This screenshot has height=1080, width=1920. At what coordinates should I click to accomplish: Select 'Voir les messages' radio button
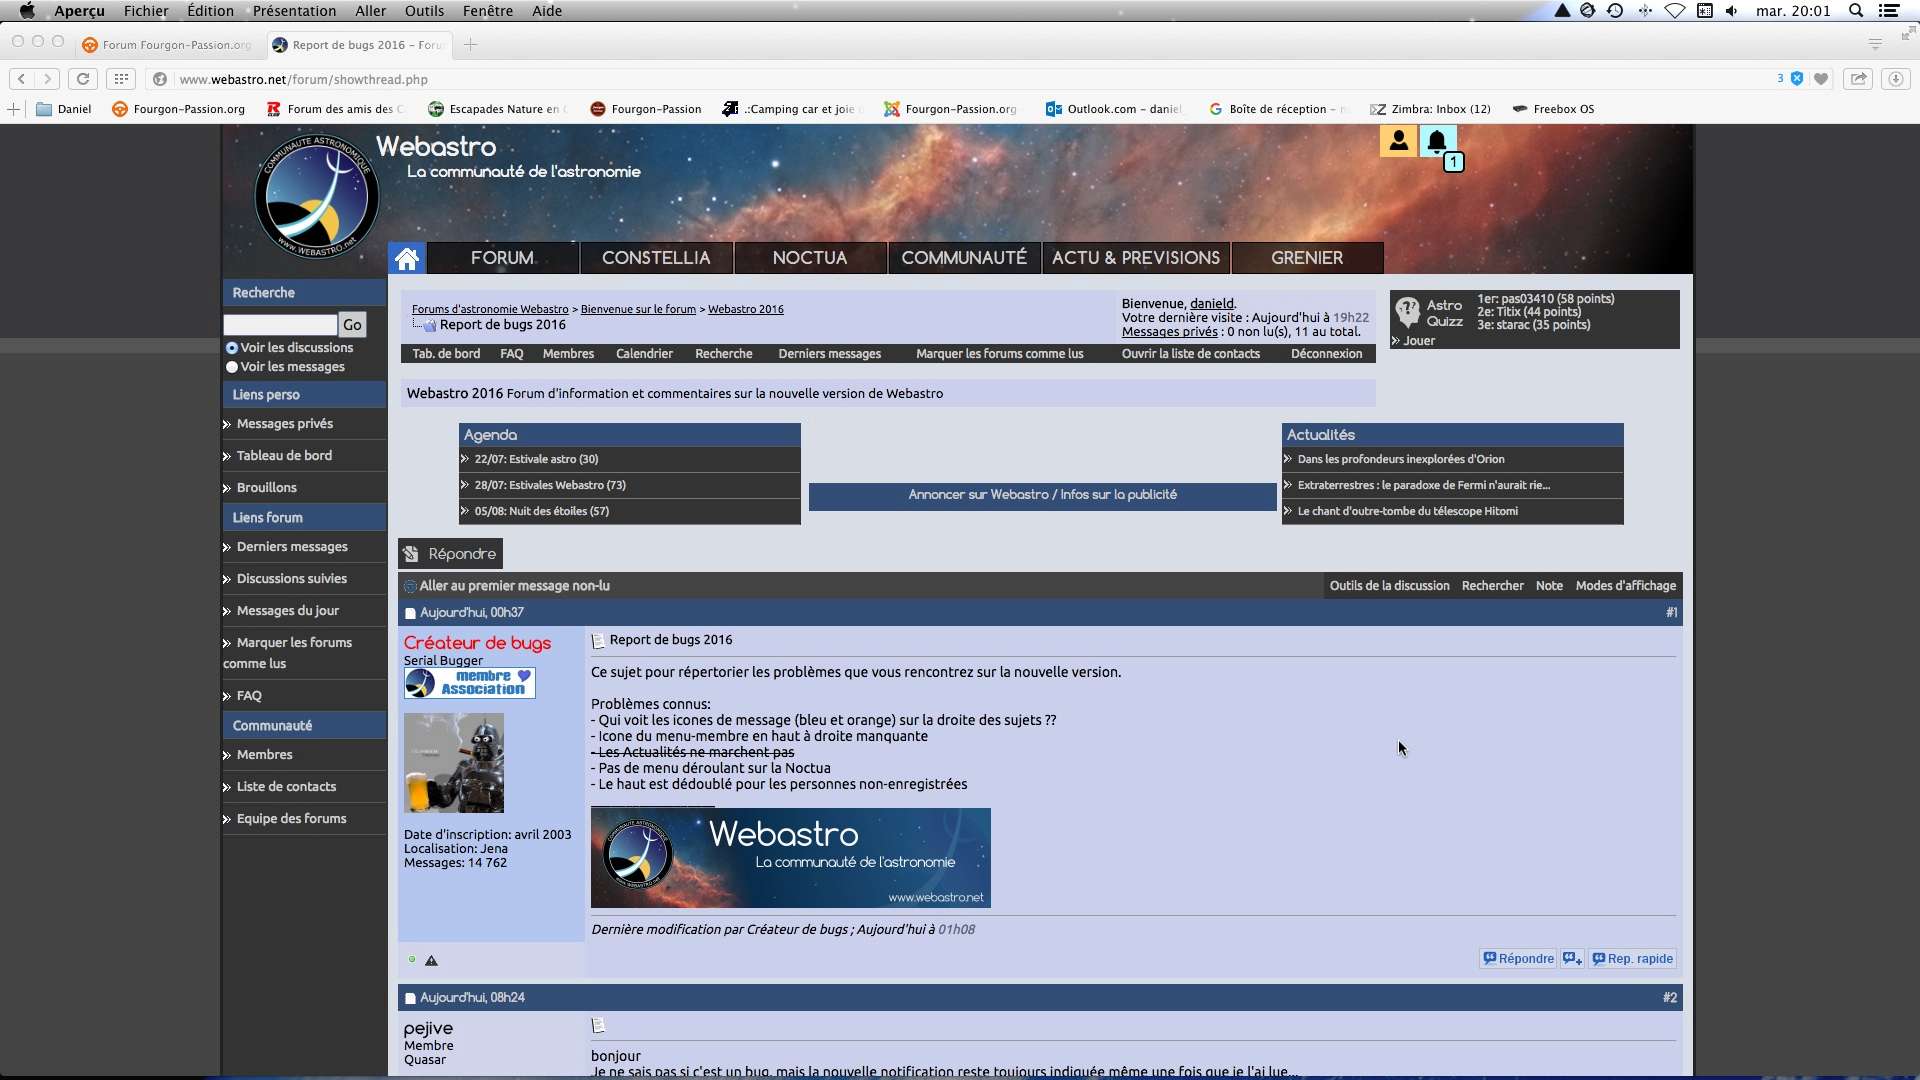(232, 367)
